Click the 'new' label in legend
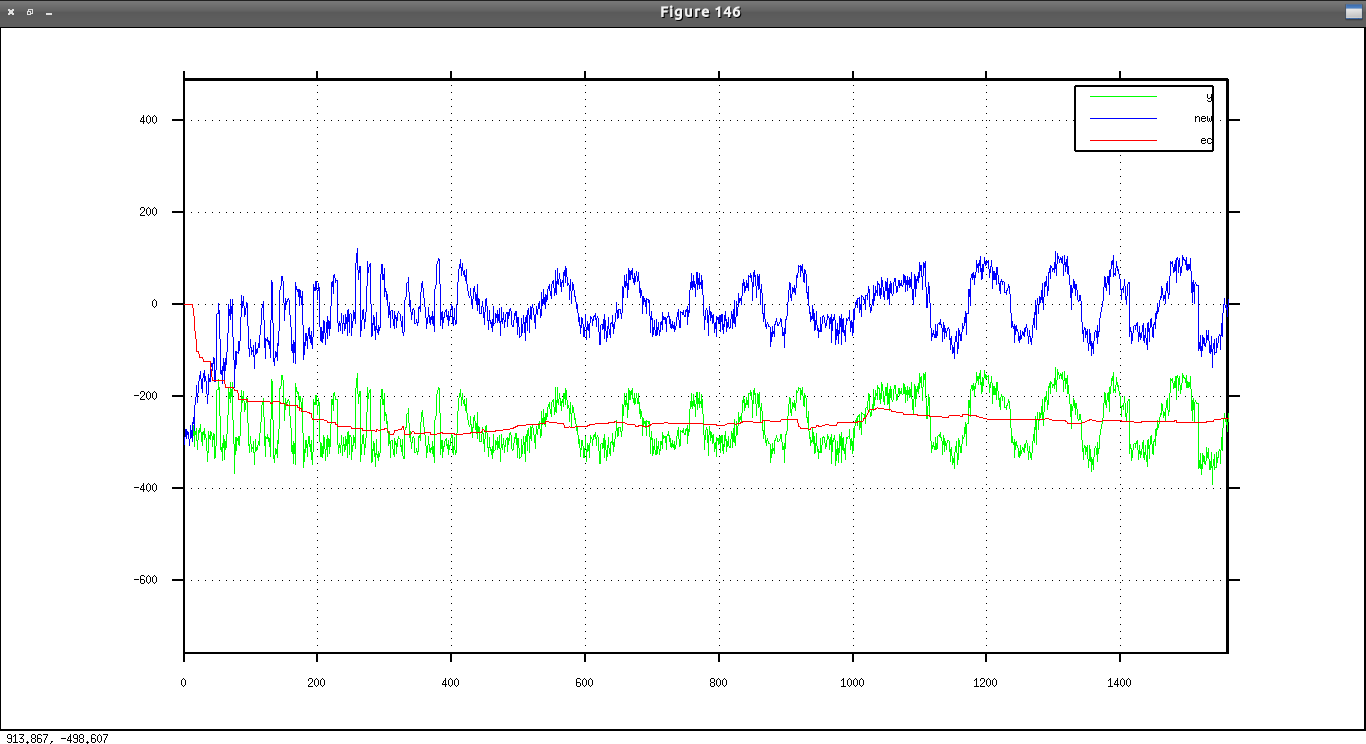1366x744 pixels. [x=1203, y=119]
